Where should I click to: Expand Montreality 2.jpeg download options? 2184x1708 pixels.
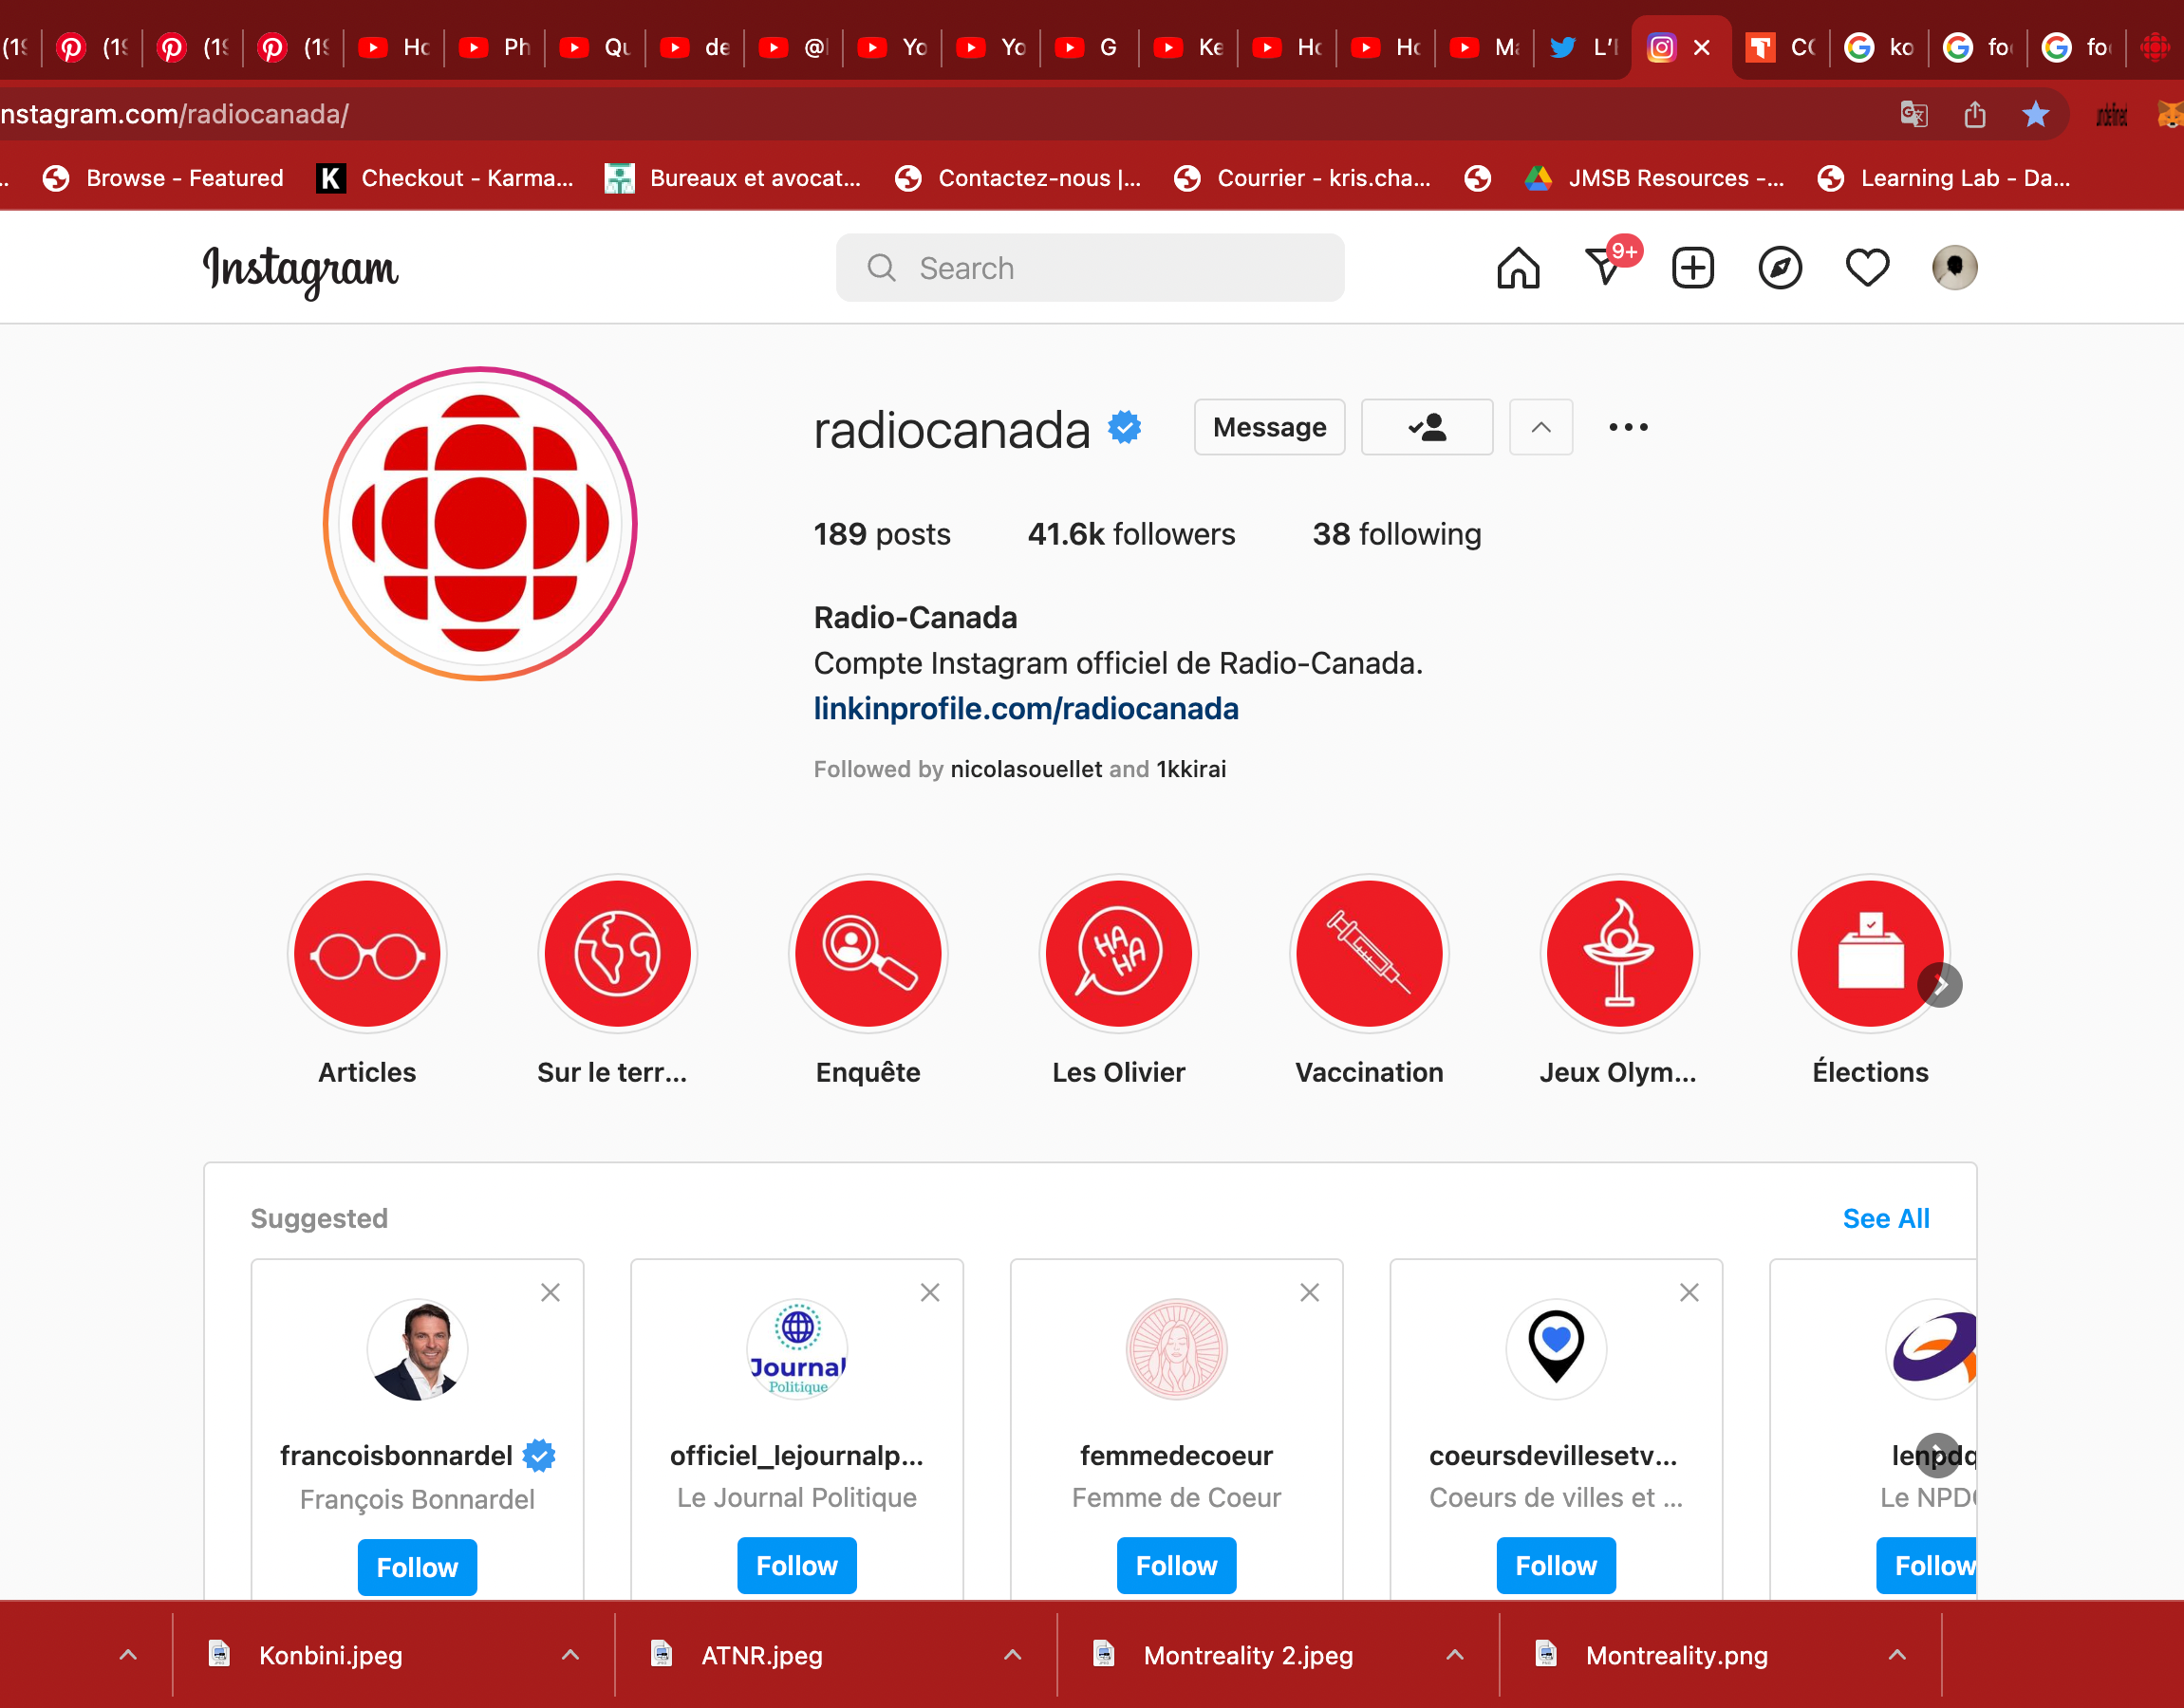[1455, 1655]
